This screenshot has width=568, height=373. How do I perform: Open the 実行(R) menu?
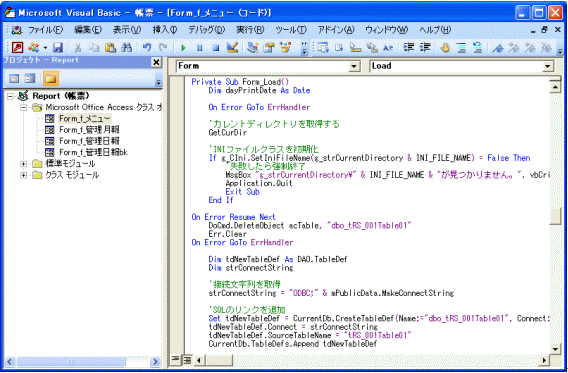250,30
